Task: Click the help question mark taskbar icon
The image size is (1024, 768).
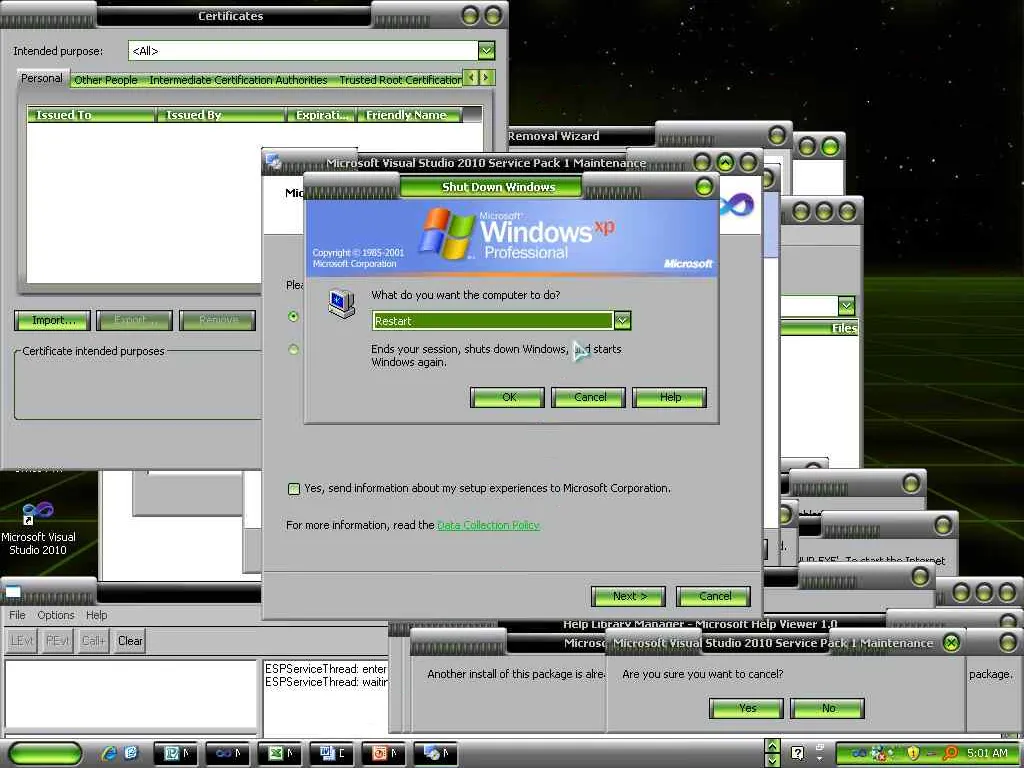Action: pyautogui.click(x=797, y=753)
